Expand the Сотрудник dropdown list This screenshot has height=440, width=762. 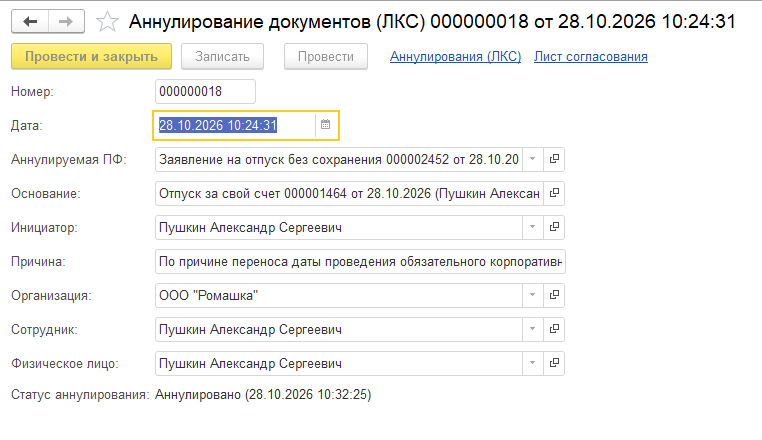(533, 329)
